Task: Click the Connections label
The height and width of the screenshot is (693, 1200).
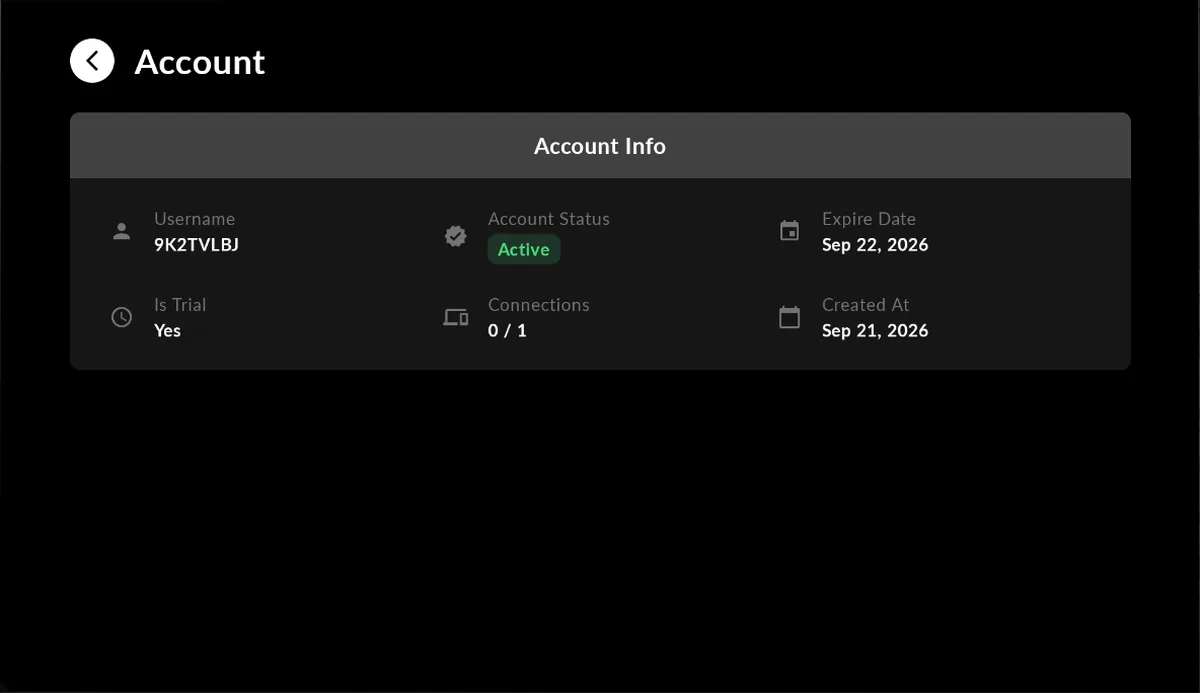Action: [x=539, y=305]
